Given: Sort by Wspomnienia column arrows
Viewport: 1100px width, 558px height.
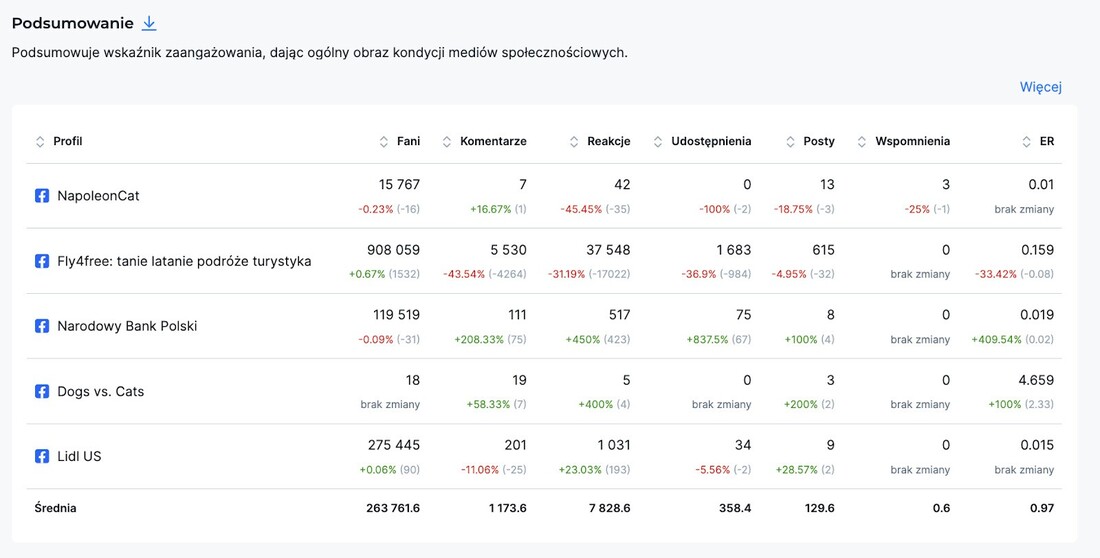Looking at the screenshot, I should pyautogui.click(x=862, y=142).
